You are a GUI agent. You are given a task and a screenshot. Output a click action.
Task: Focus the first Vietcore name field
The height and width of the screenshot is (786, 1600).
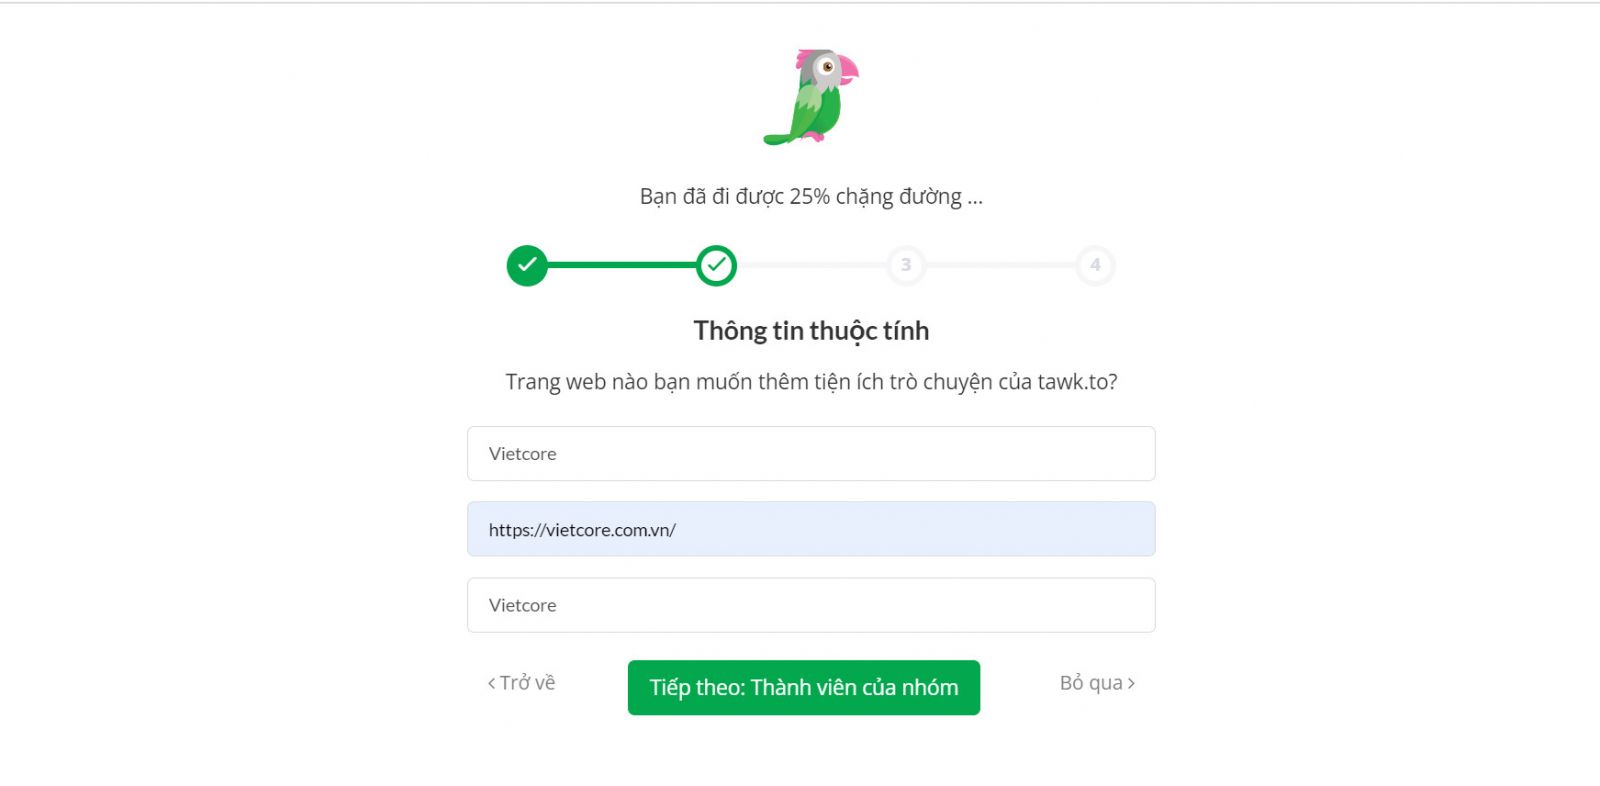[811, 454]
